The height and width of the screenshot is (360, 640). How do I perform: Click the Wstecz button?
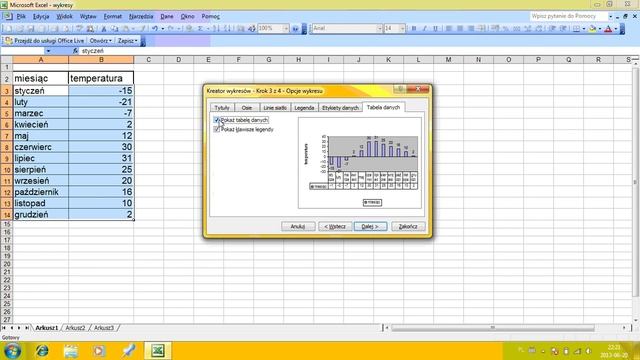click(335, 226)
